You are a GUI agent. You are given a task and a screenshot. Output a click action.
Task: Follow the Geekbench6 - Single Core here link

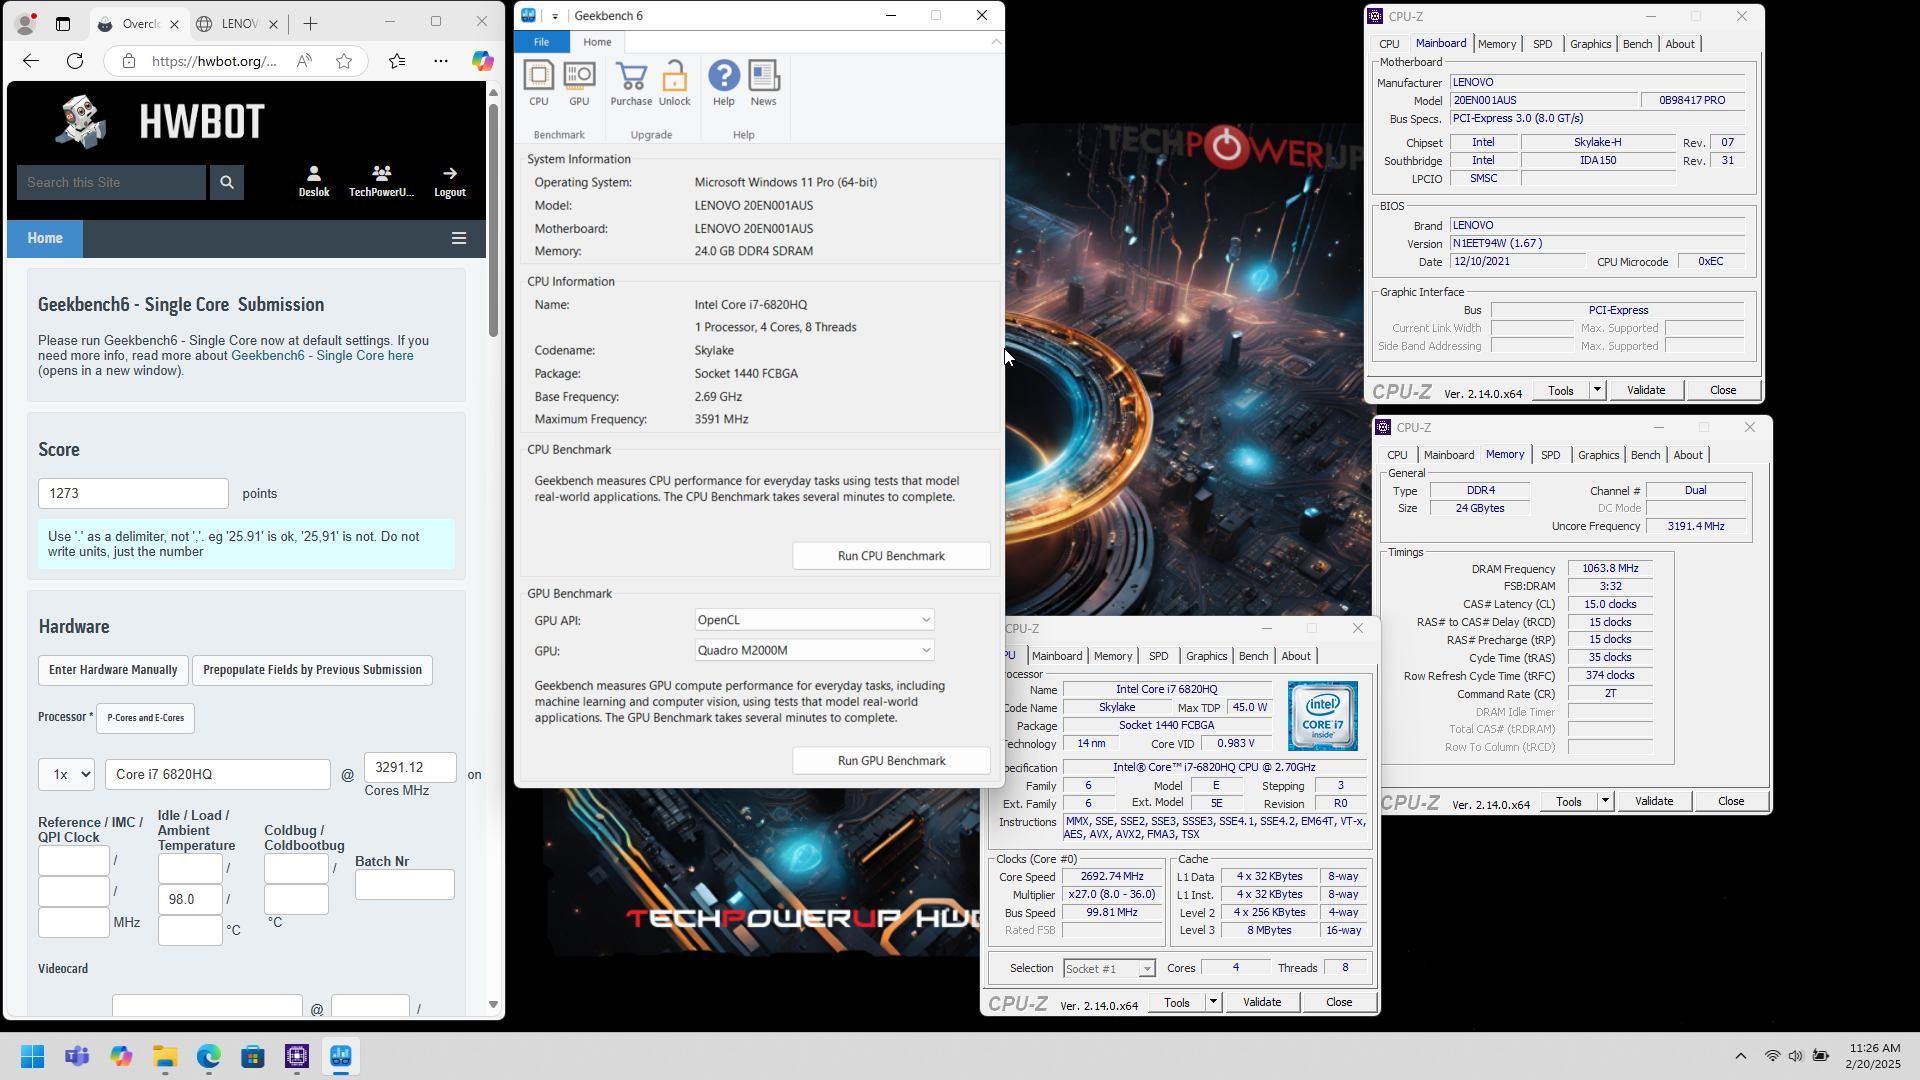pyautogui.click(x=322, y=355)
